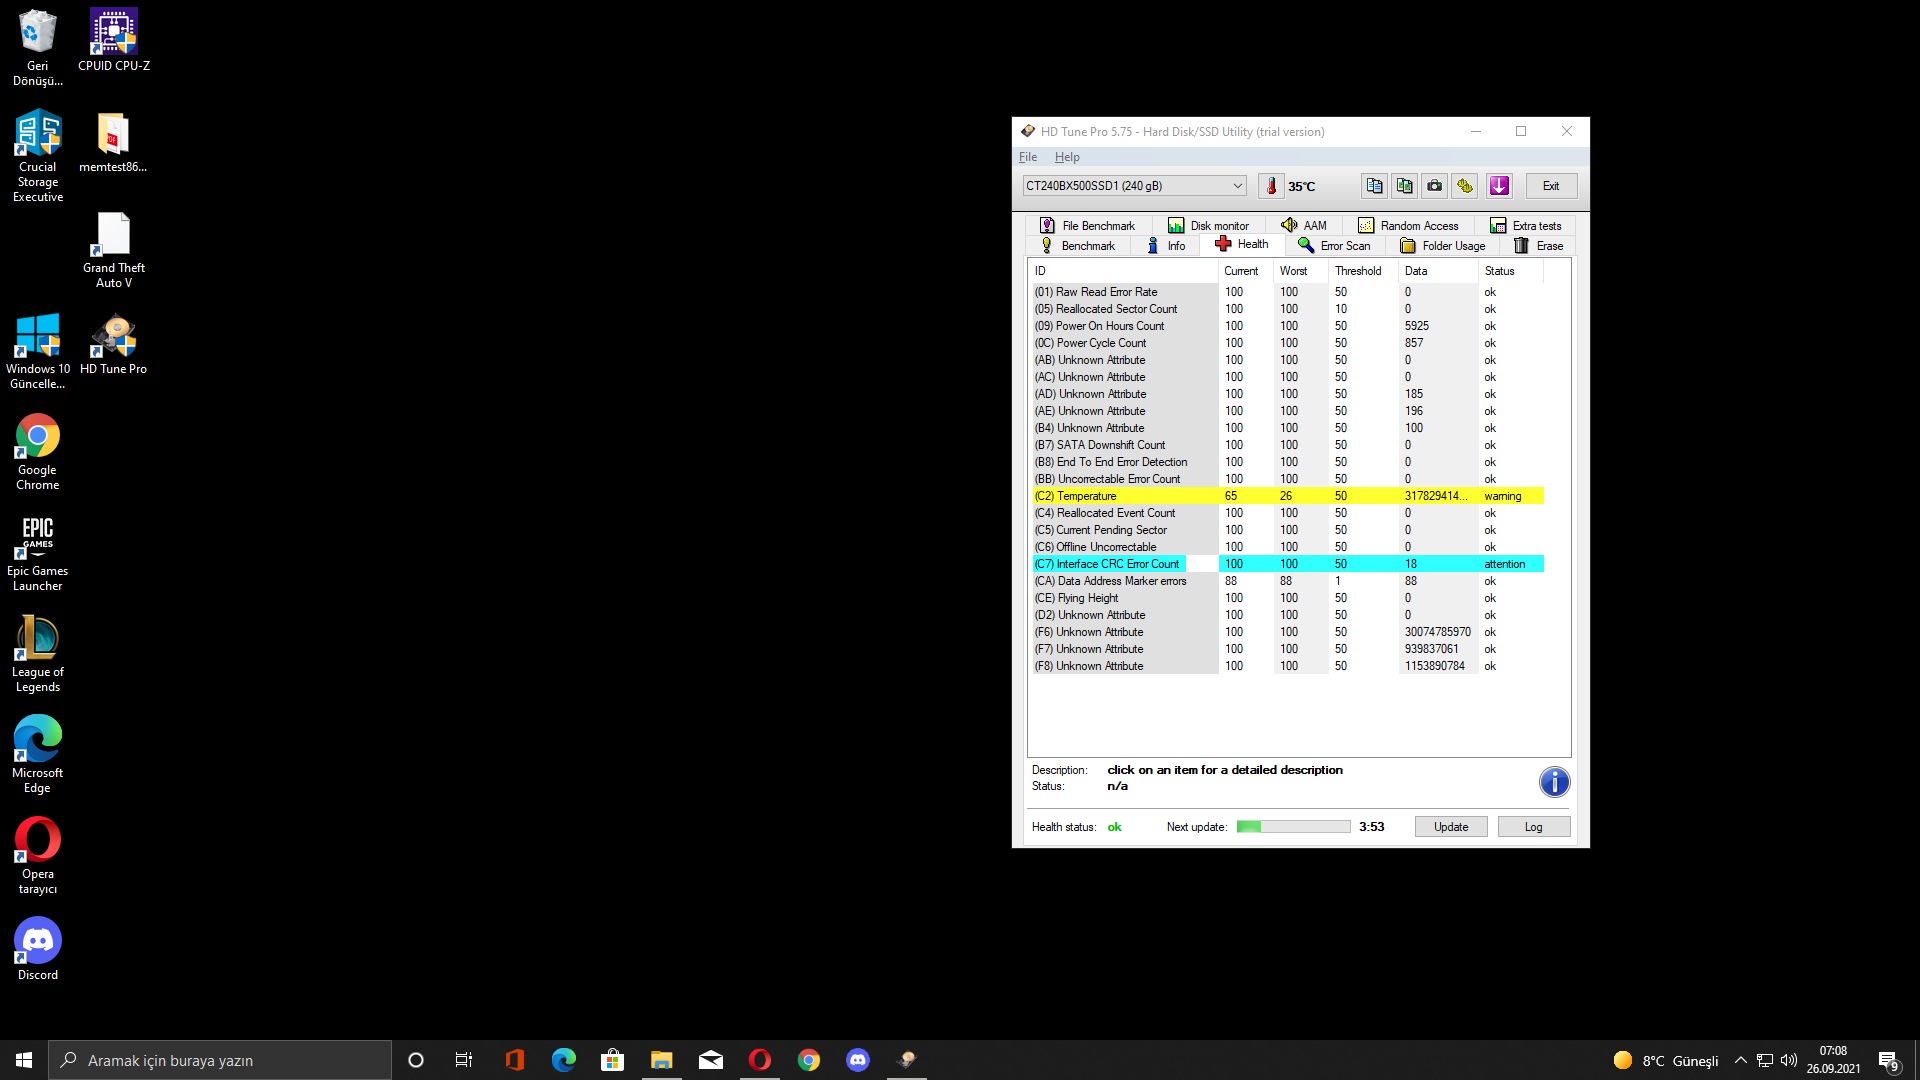Click Discord icon in the taskbar
This screenshot has height=1080, width=1920.
coord(857,1060)
